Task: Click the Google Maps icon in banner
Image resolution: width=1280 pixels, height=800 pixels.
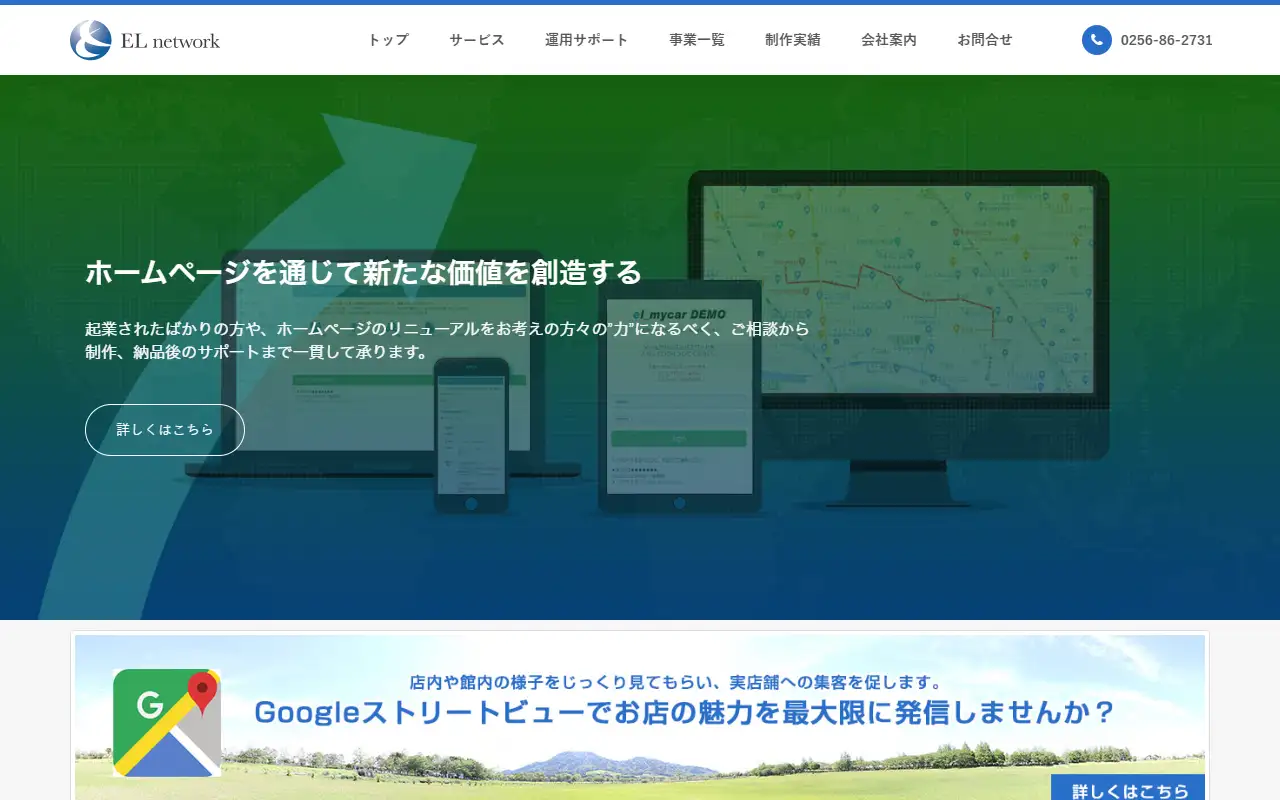Action: [x=166, y=722]
